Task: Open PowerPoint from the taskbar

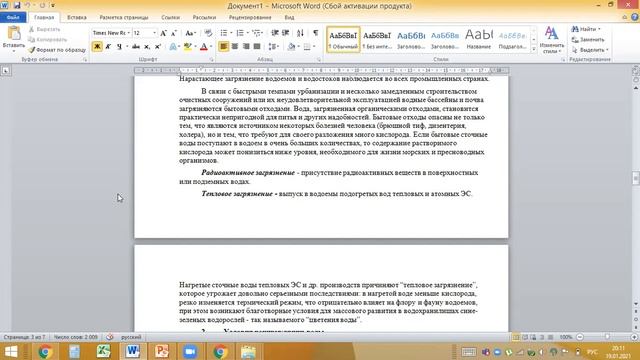Action: coord(162,351)
